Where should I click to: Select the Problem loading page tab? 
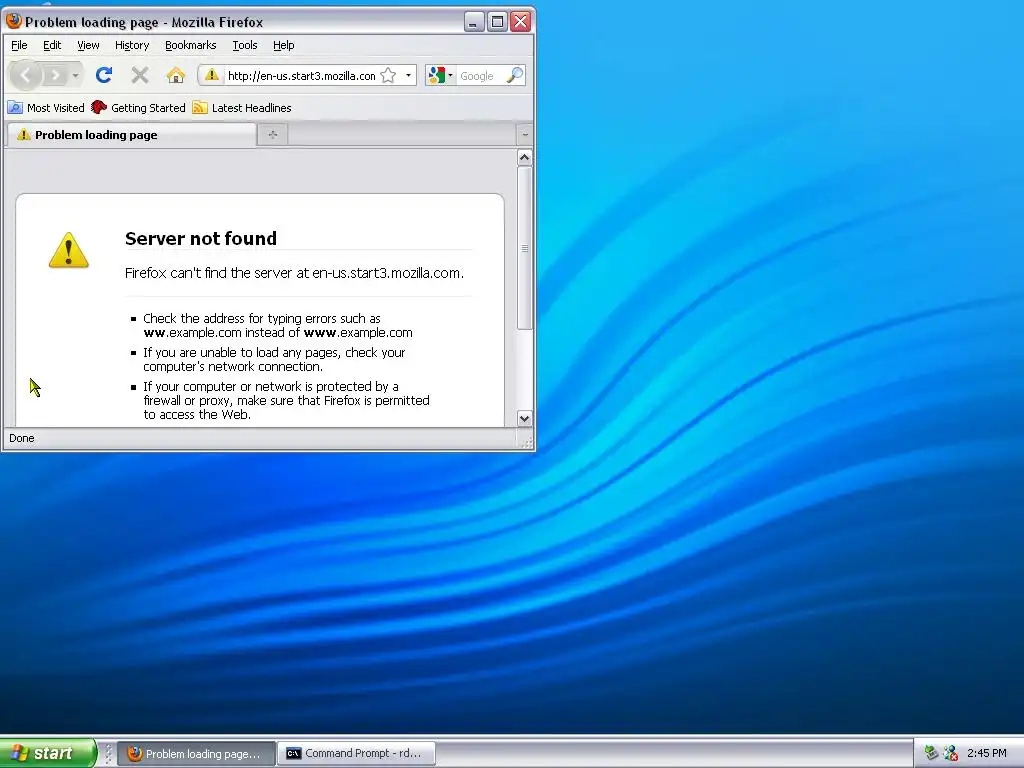tap(131, 135)
